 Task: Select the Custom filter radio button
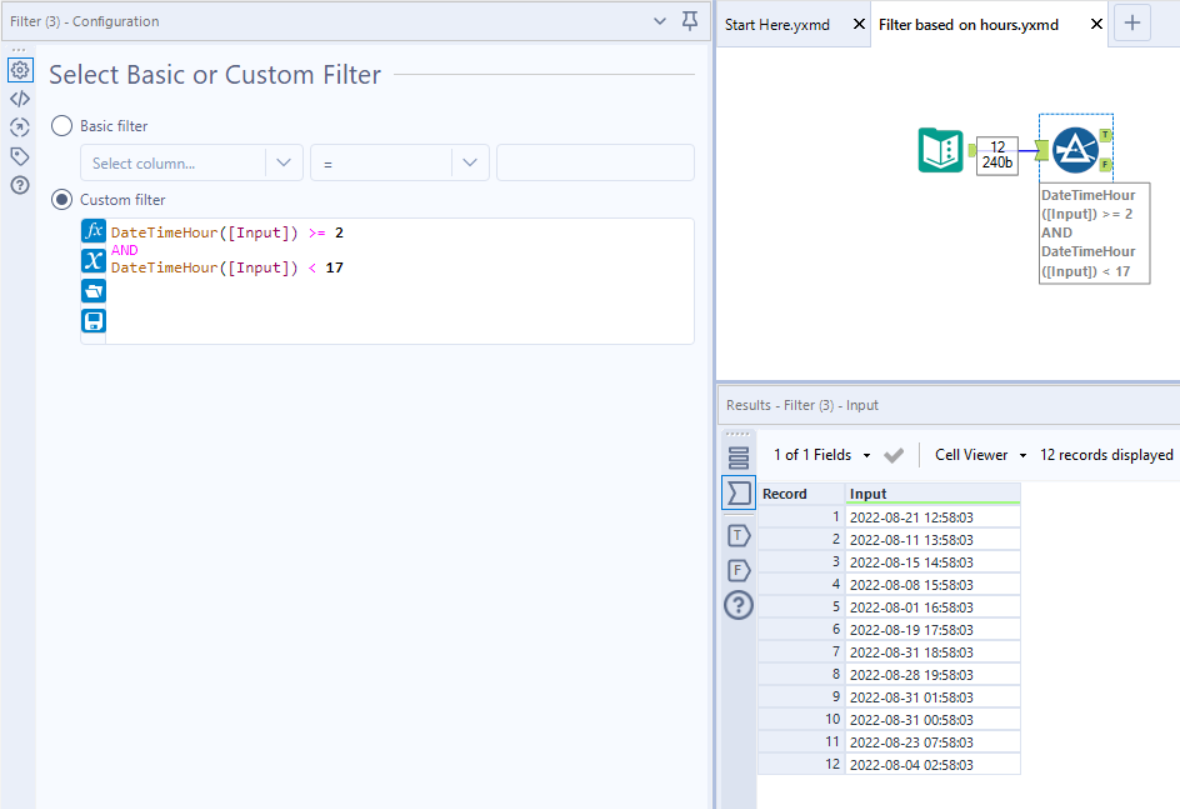pyautogui.click(x=61, y=199)
